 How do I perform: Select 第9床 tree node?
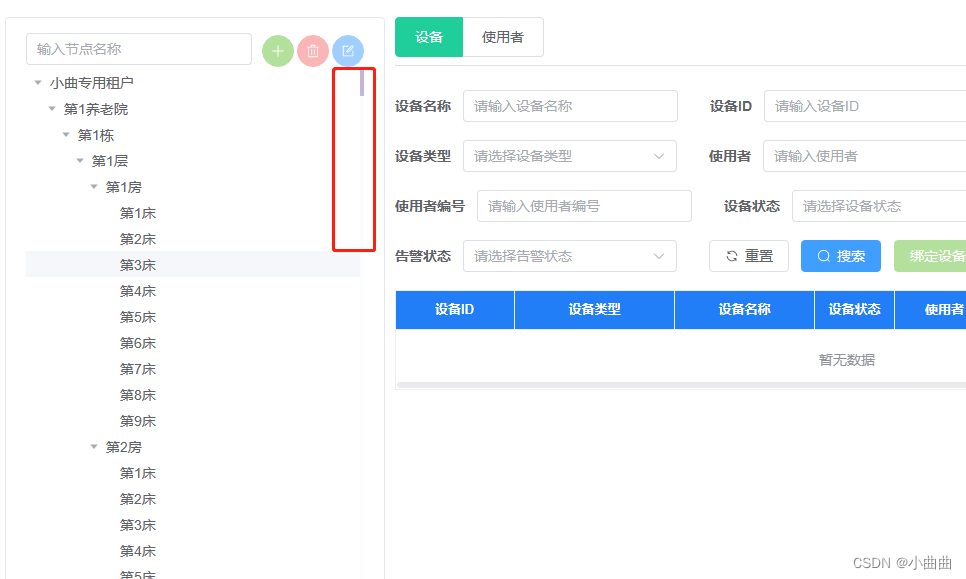coord(138,421)
